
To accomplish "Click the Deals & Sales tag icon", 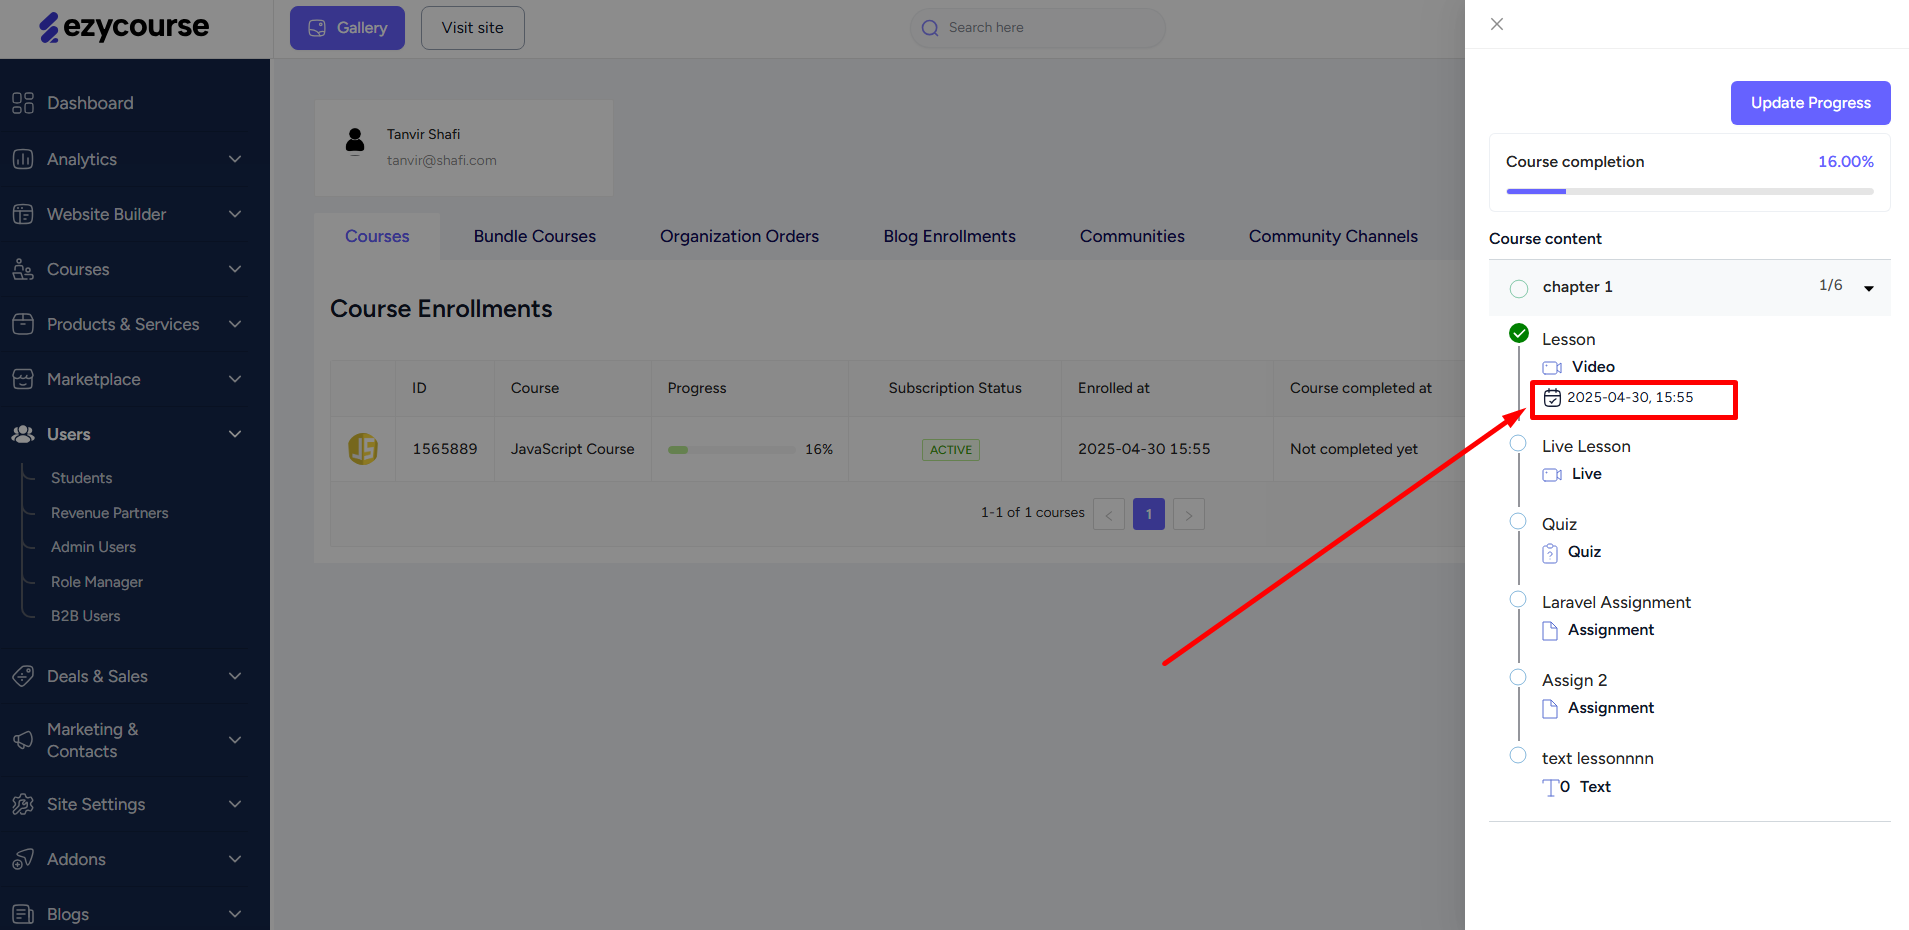I will click(23, 676).
